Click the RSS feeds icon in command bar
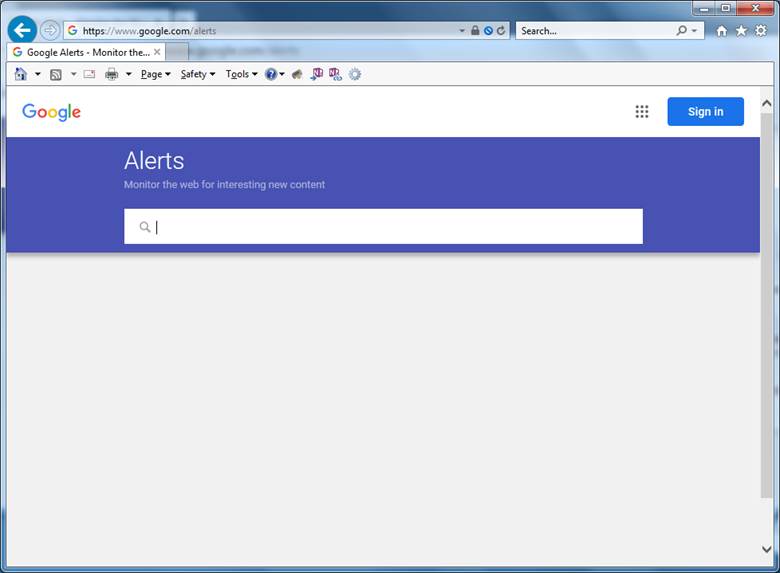This screenshot has width=780, height=573. (56, 75)
